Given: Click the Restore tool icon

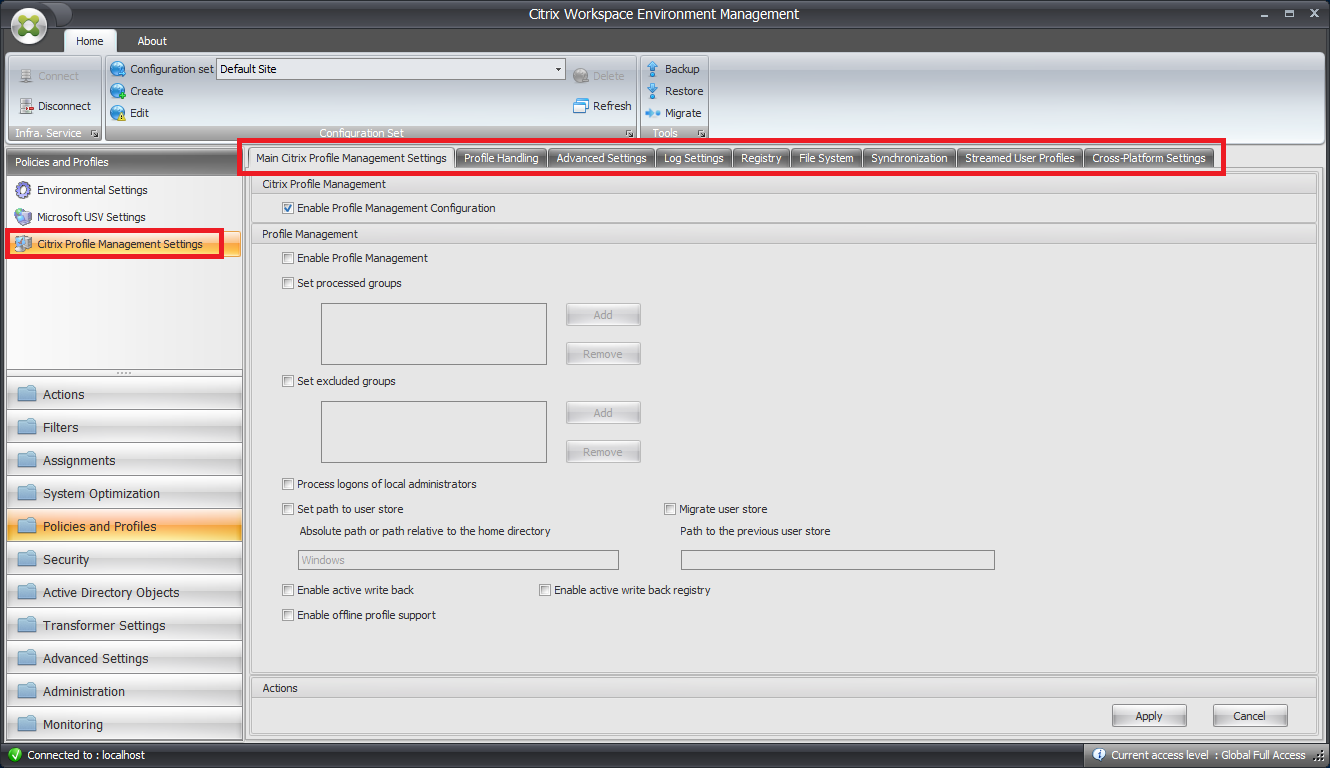Looking at the screenshot, I should (x=653, y=91).
